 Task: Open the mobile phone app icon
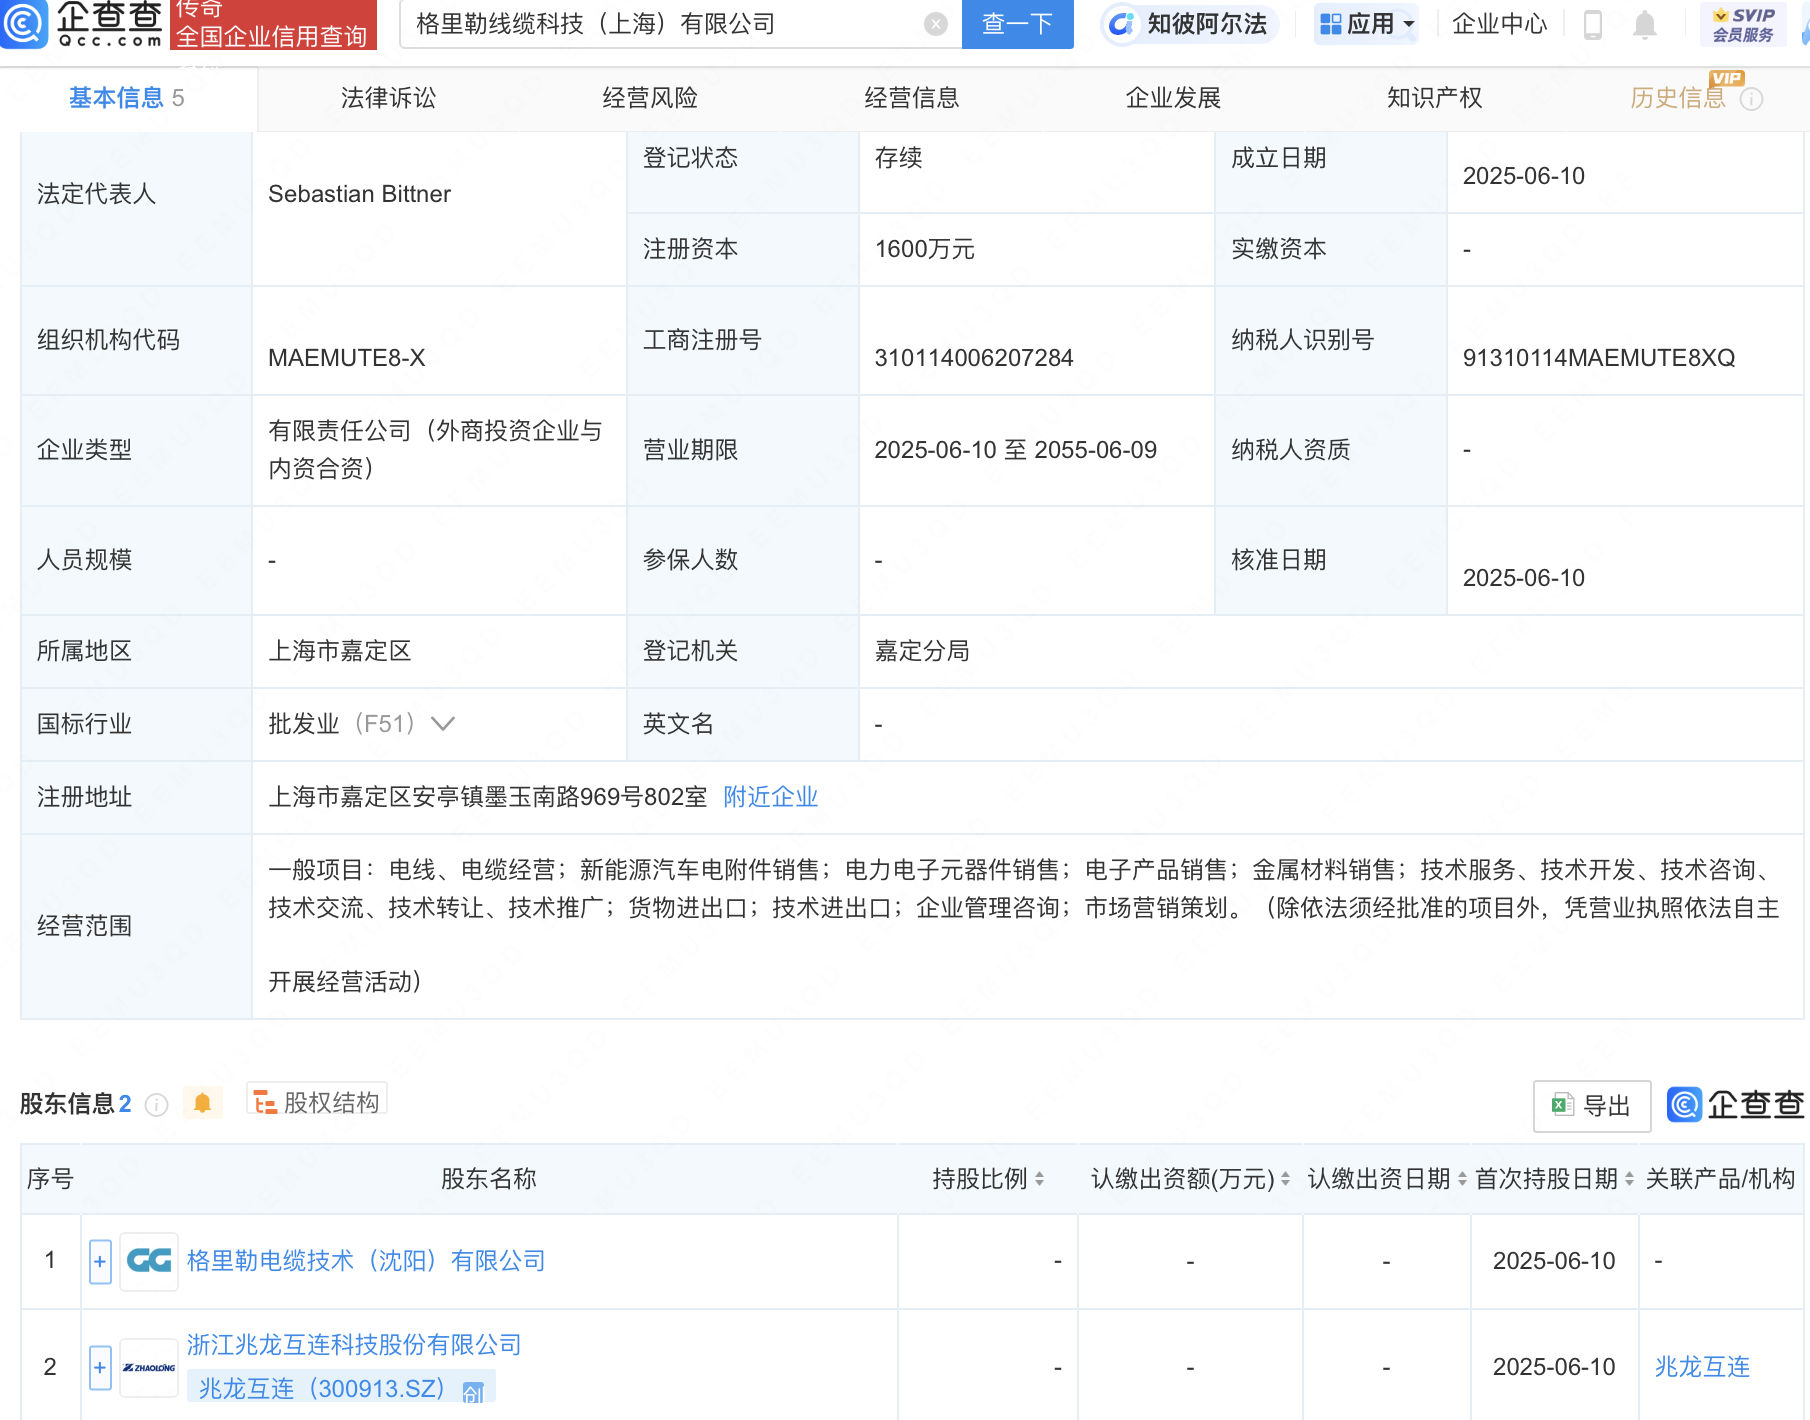click(1593, 24)
